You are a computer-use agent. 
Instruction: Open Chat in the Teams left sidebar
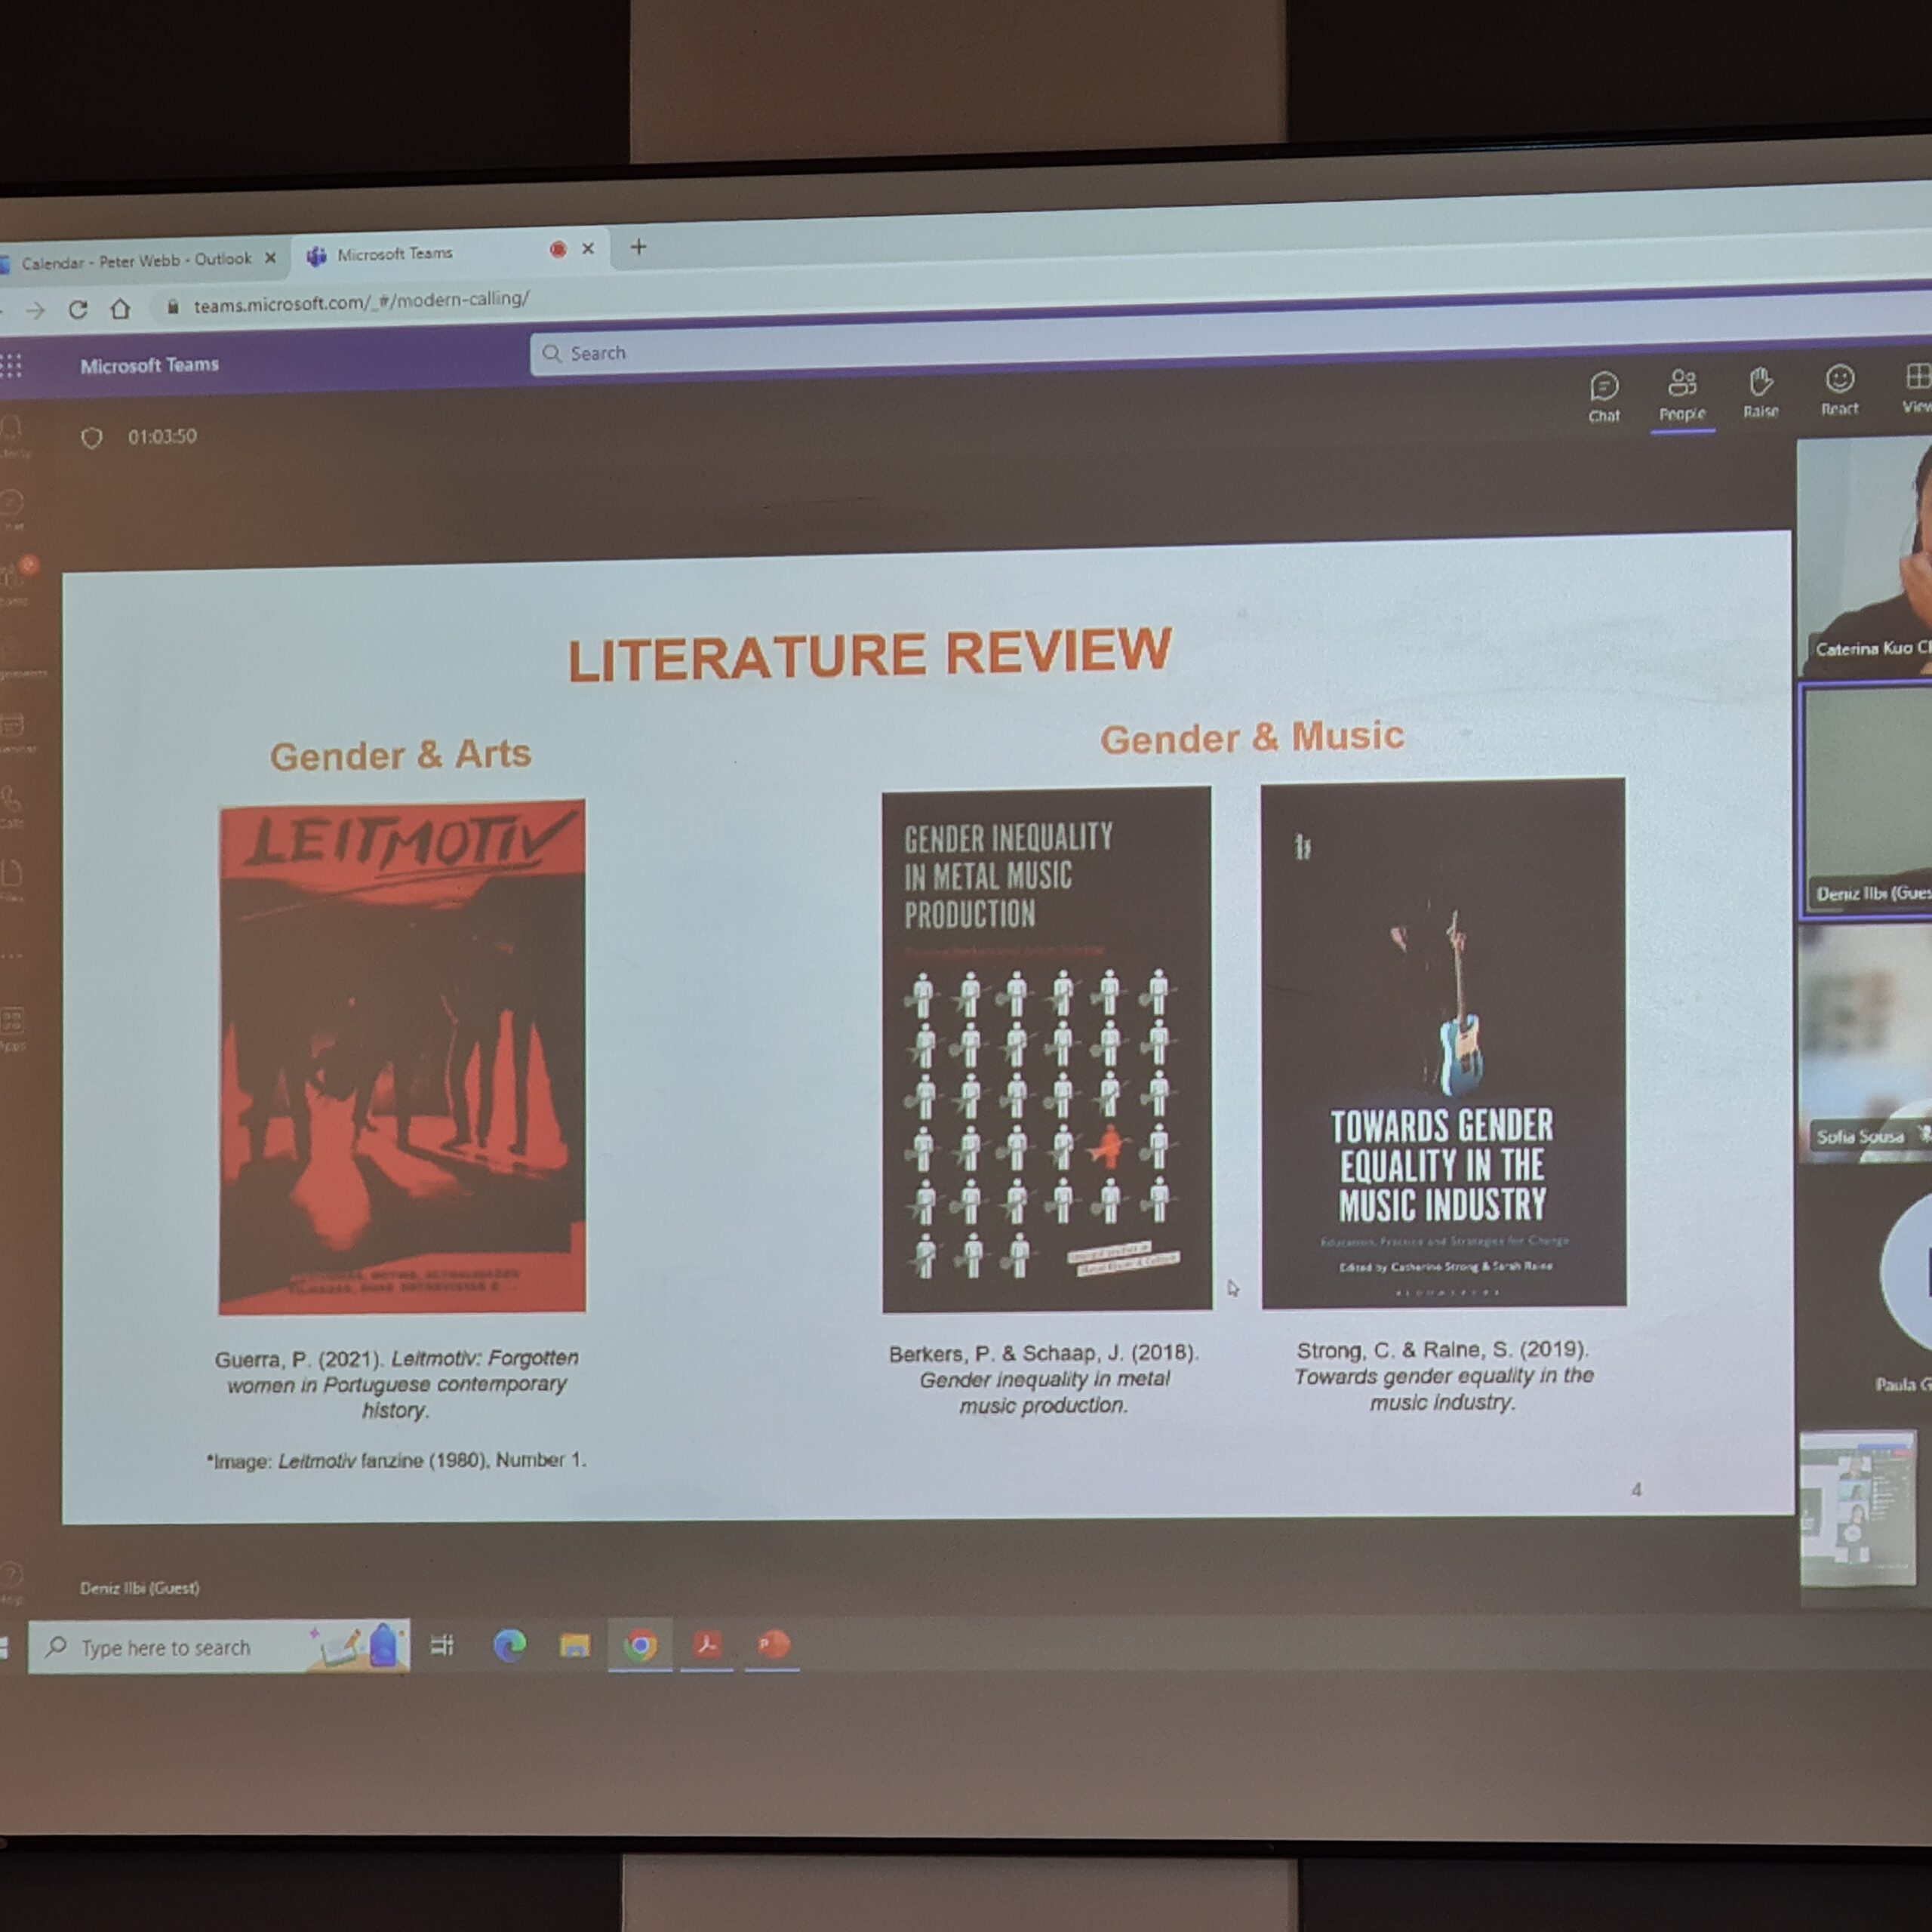pyautogui.click(x=12, y=509)
